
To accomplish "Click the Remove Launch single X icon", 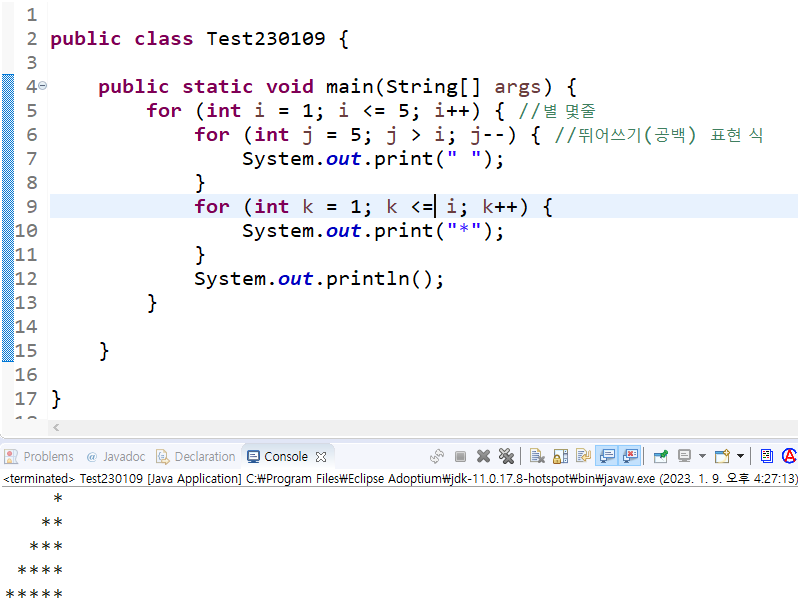I will tap(483, 456).
